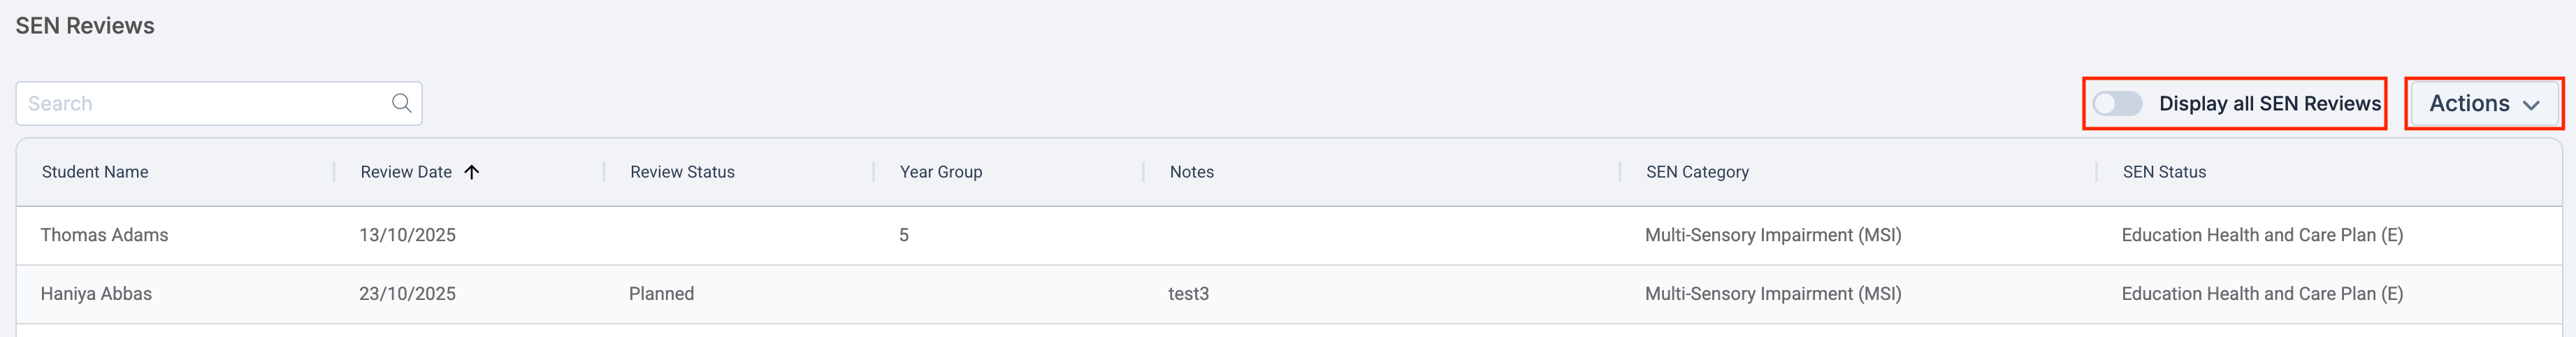Open Haniya Abbas review row

point(96,294)
